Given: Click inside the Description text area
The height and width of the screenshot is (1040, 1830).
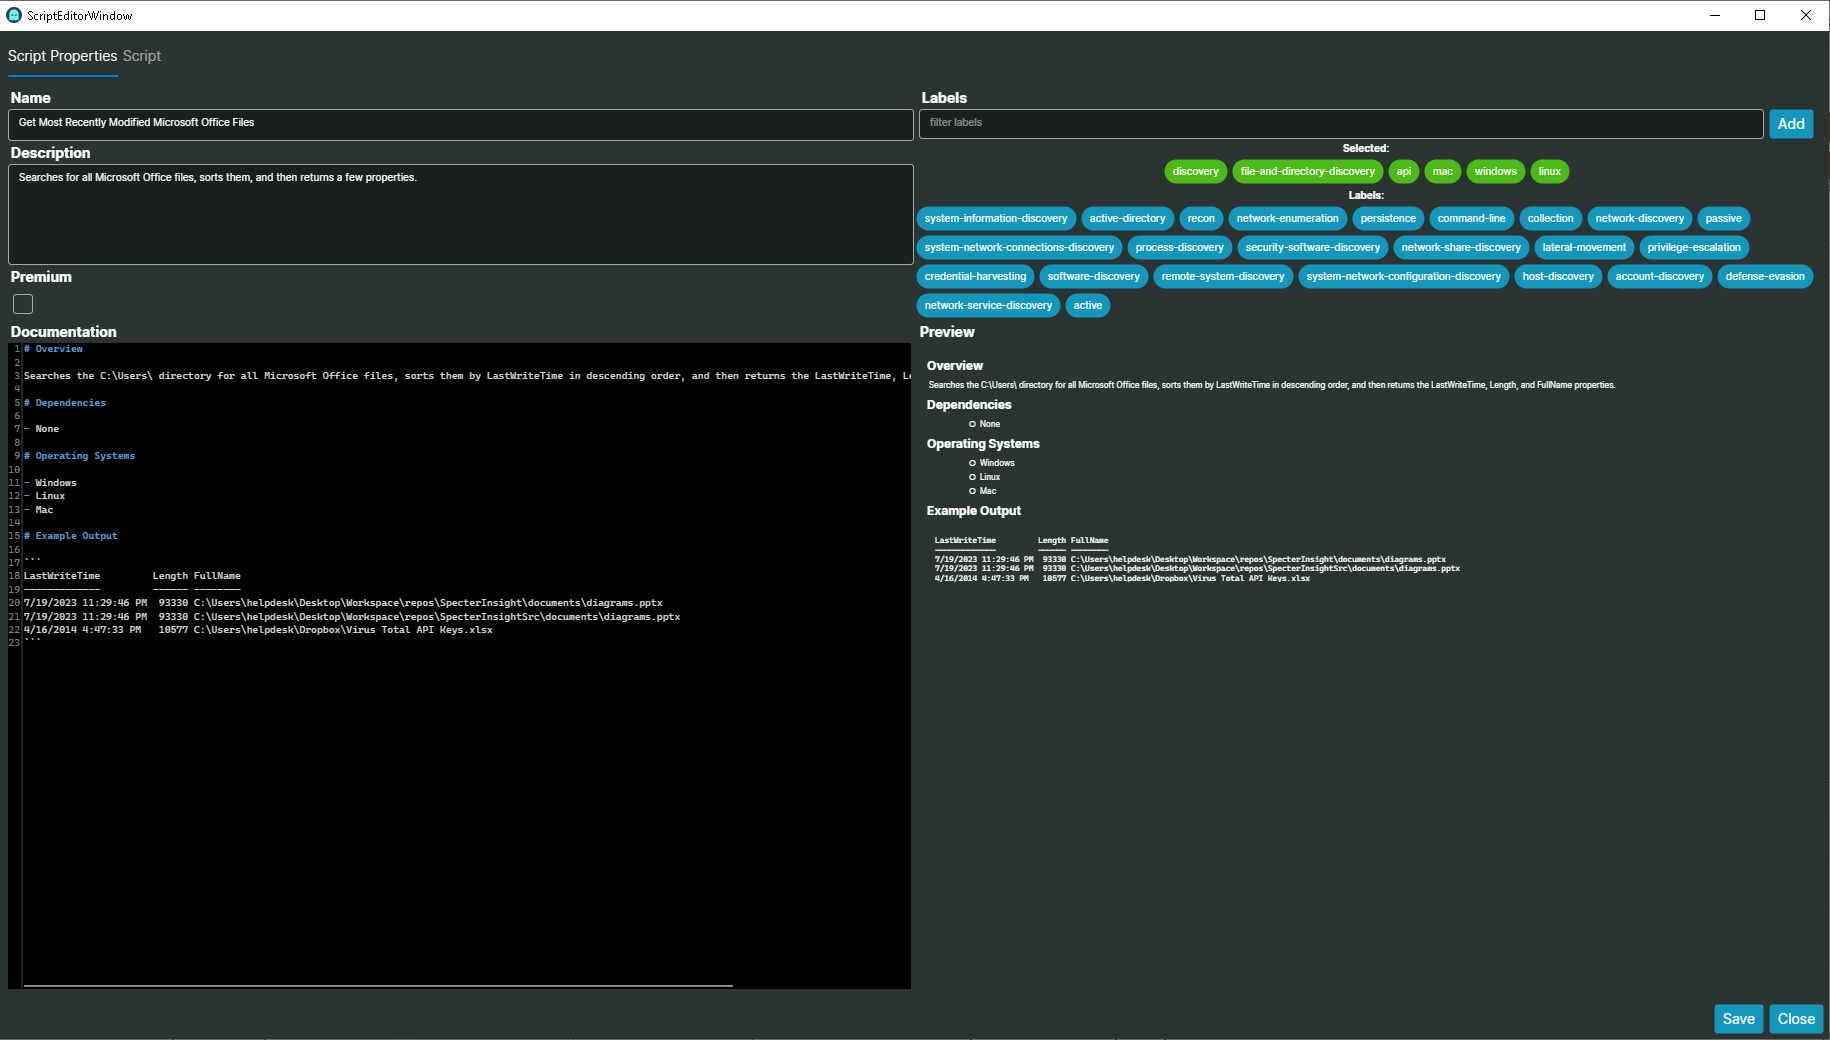Looking at the screenshot, I should [x=460, y=214].
